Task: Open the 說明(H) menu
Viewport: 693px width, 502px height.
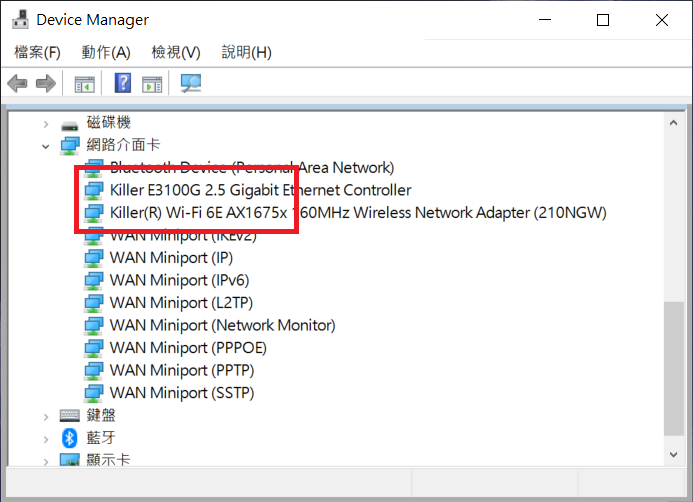Action: [x=246, y=52]
